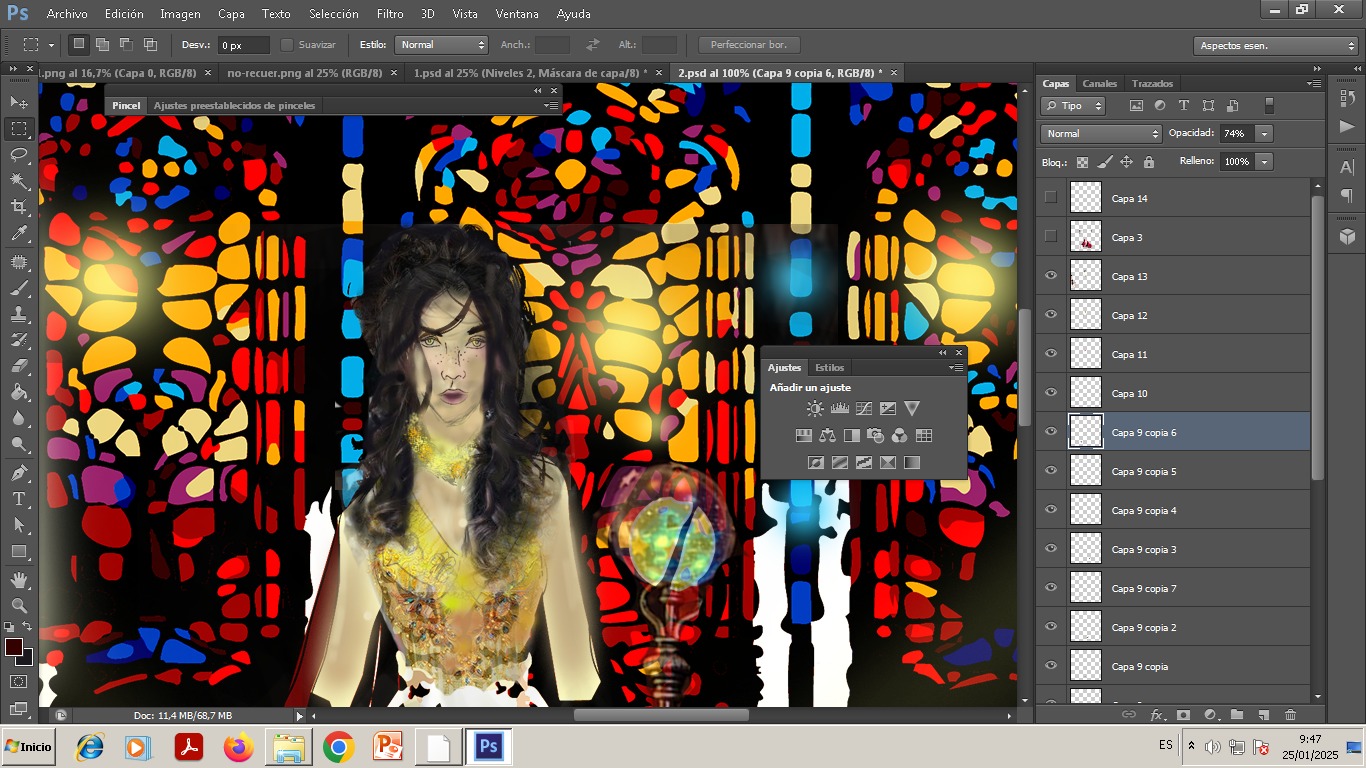Show Capa 14 layer visibility
This screenshot has height=768, width=1366.
point(1050,198)
